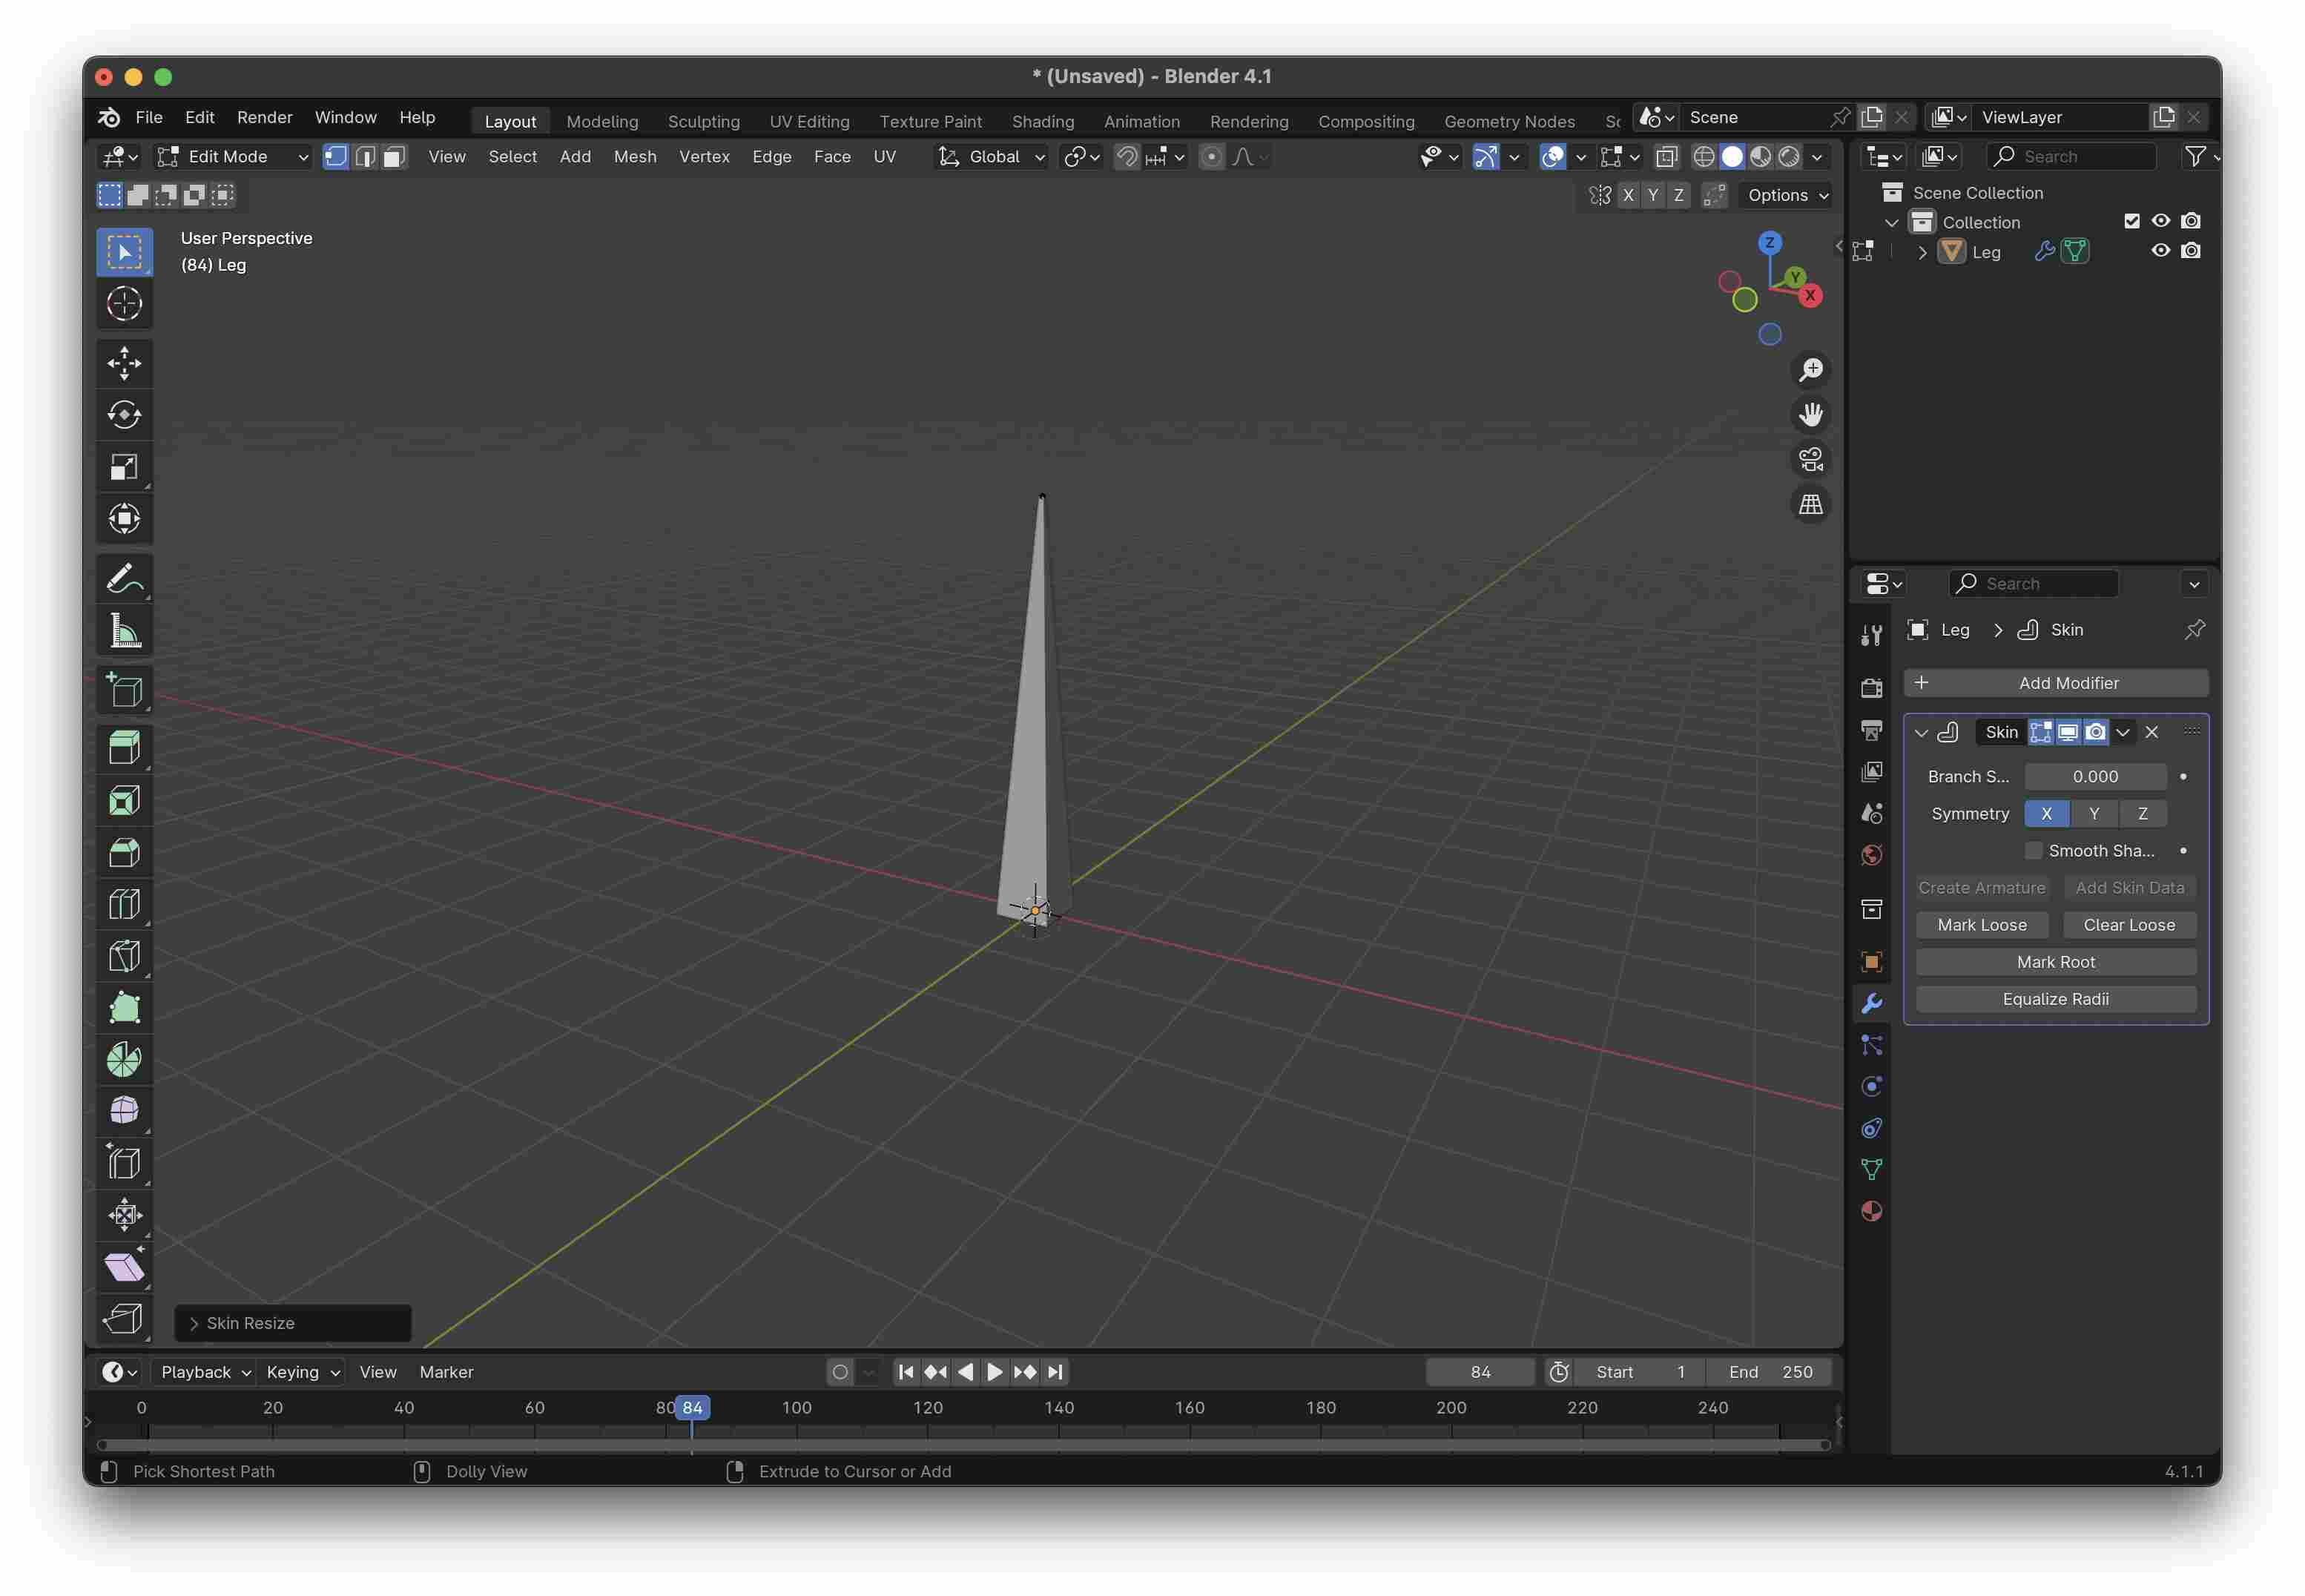This screenshot has width=2305, height=1596.
Task: Open the Vertex menu
Action: click(x=704, y=157)
